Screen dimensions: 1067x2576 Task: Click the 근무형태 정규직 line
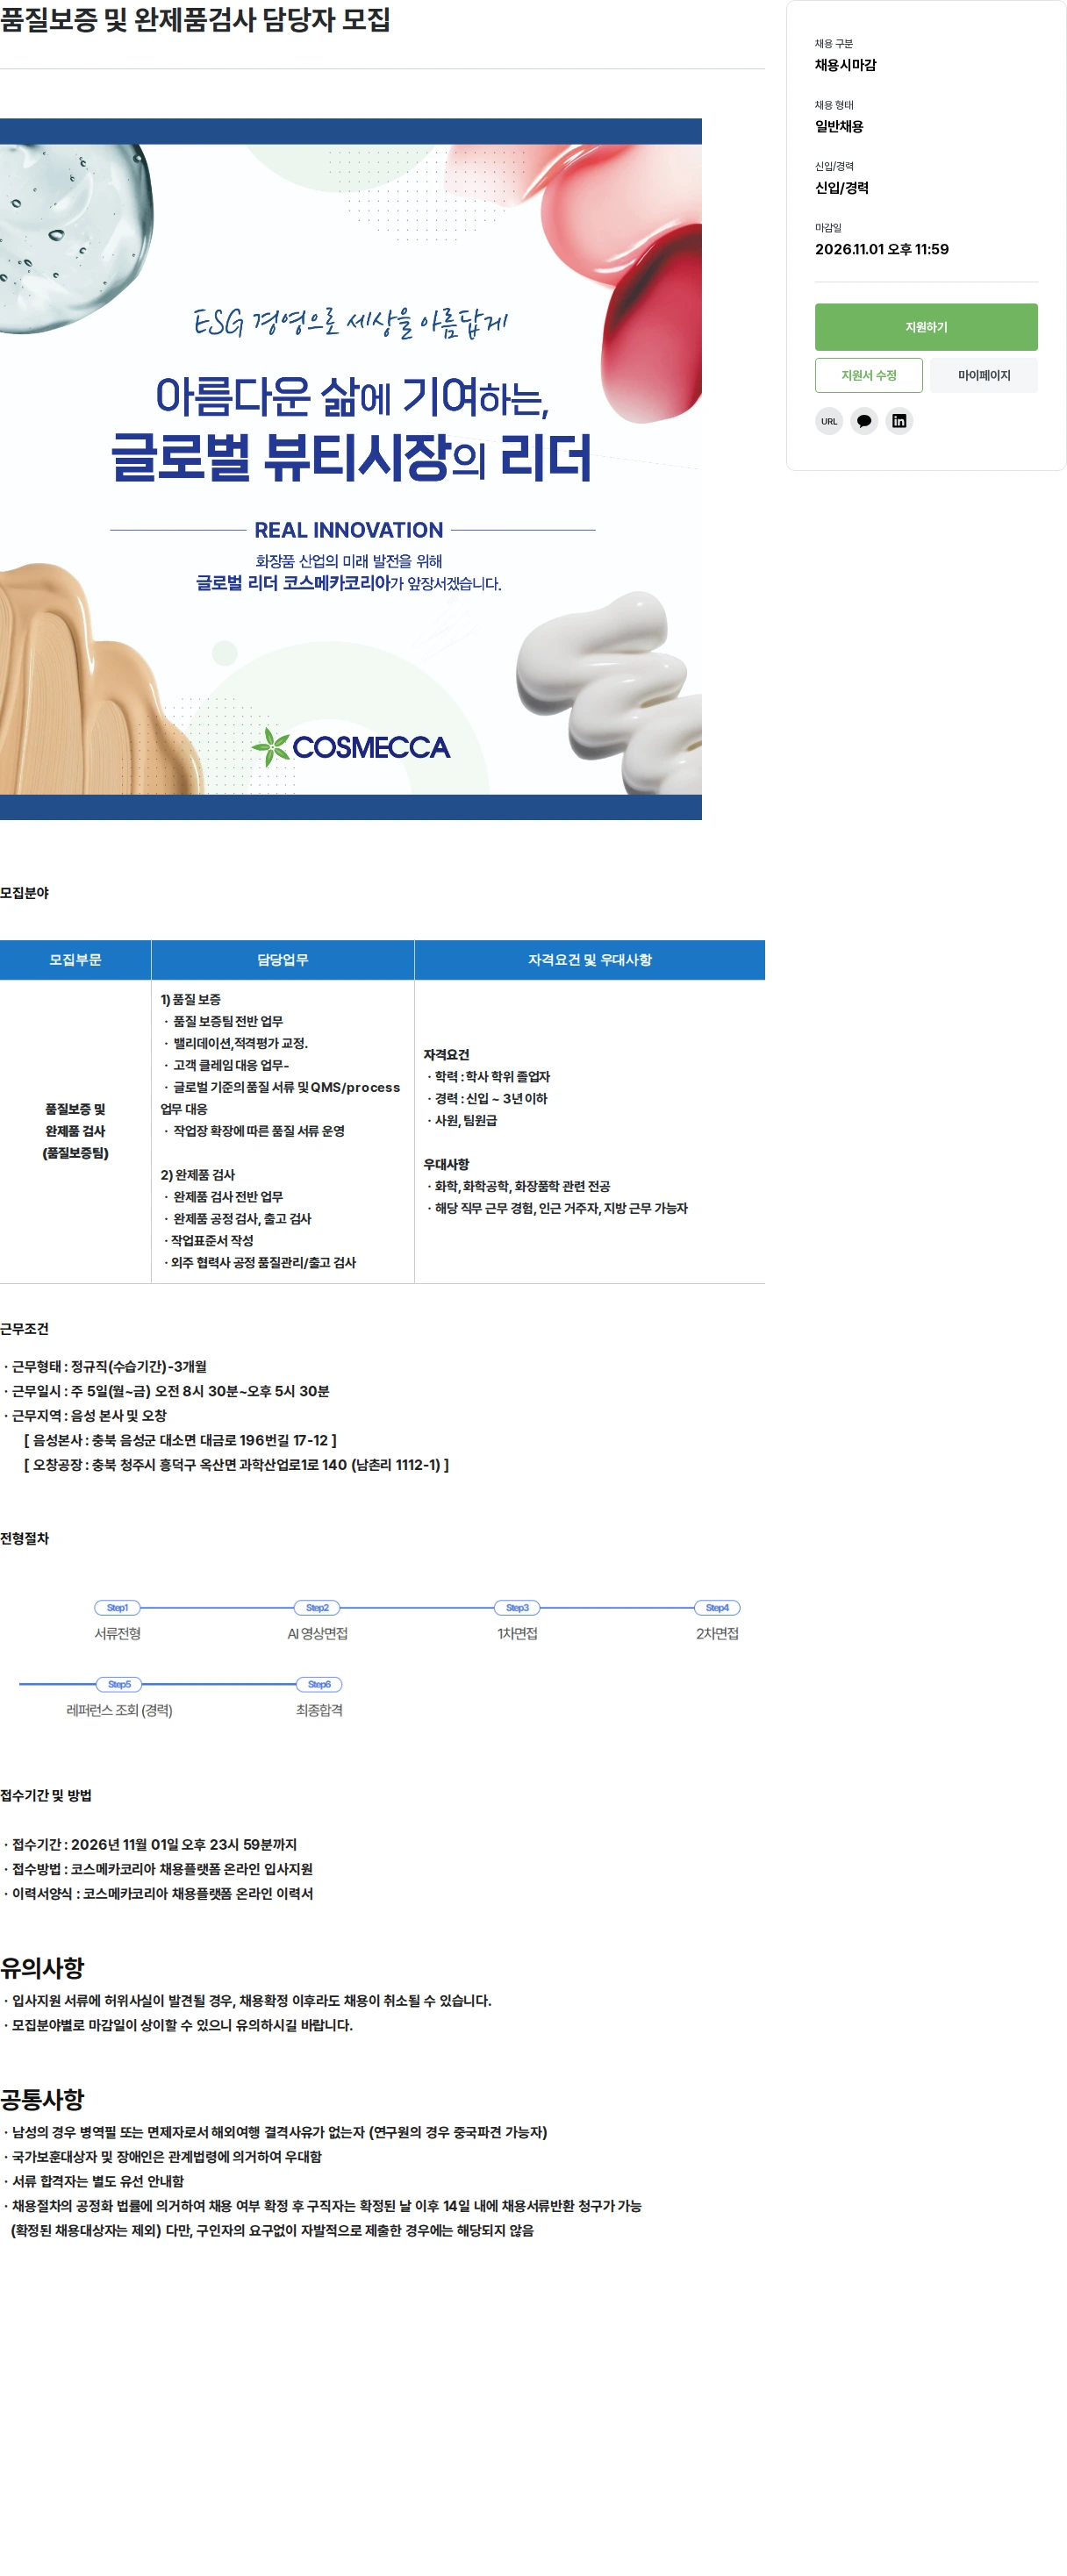pos(105,1366)
